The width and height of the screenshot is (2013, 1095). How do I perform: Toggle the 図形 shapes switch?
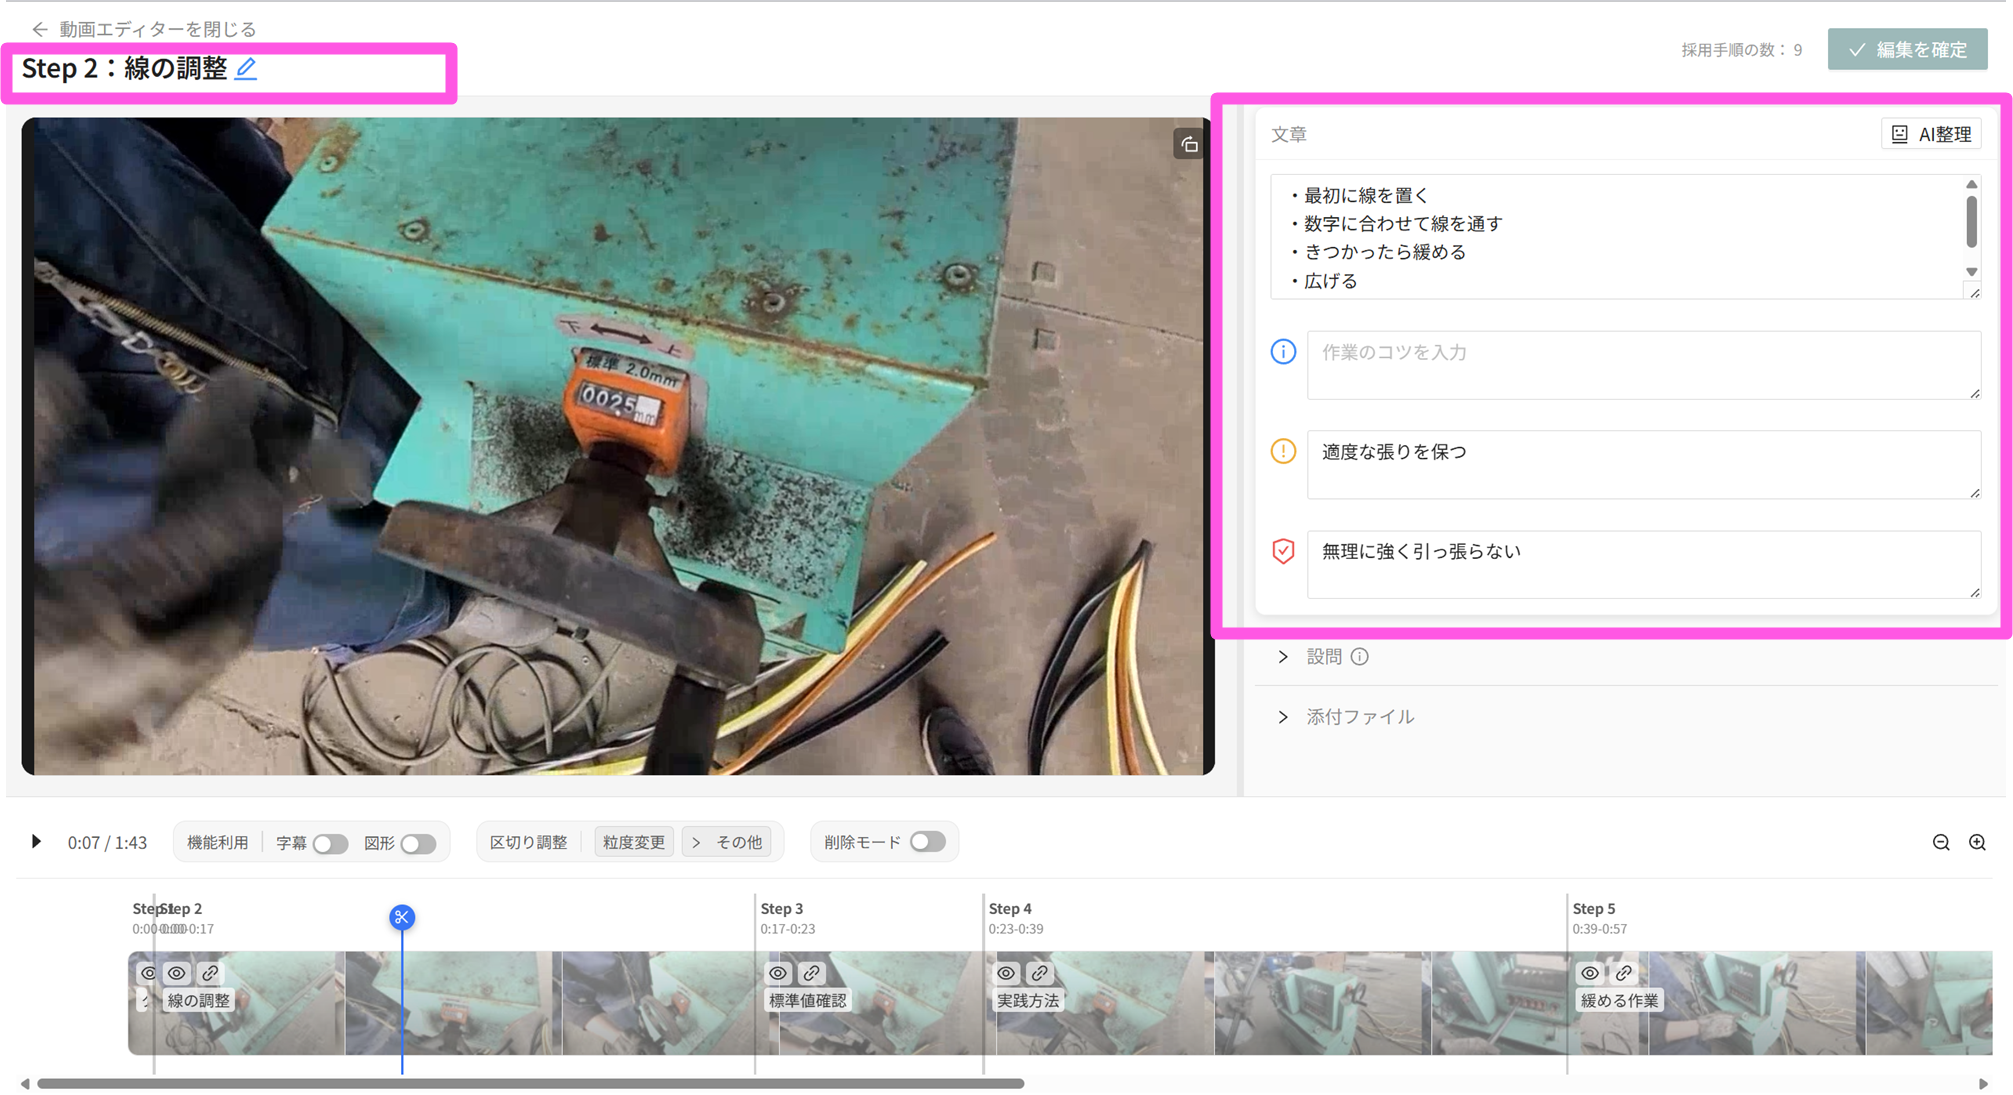click(418, 843)
